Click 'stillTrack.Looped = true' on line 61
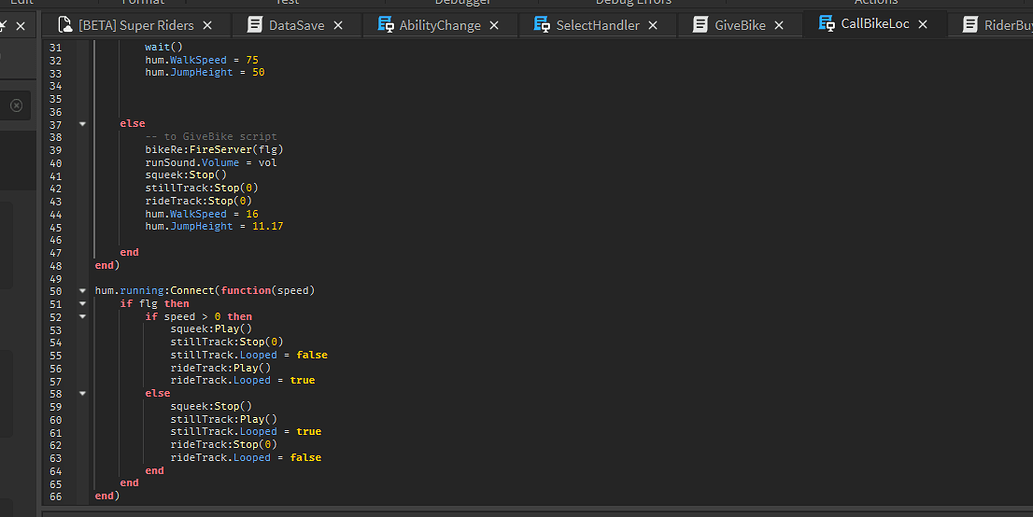 point(246,431)
